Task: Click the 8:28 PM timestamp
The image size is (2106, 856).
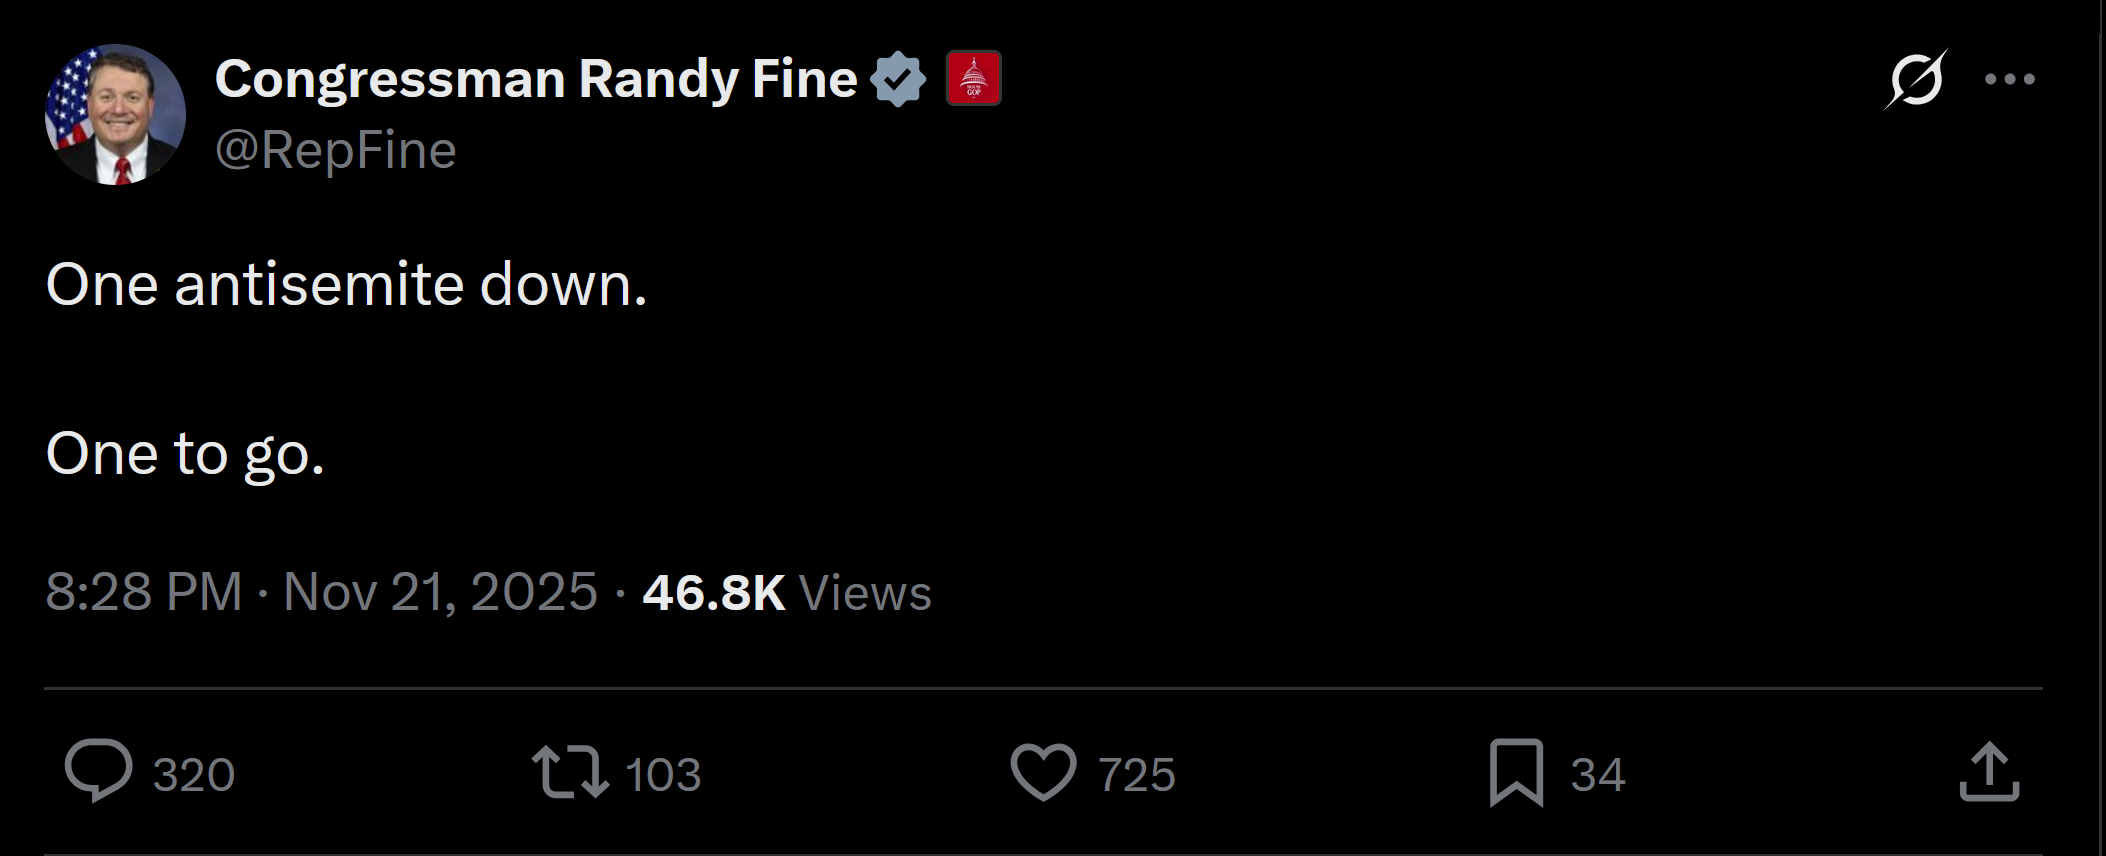Action: [x=144, y=592]
